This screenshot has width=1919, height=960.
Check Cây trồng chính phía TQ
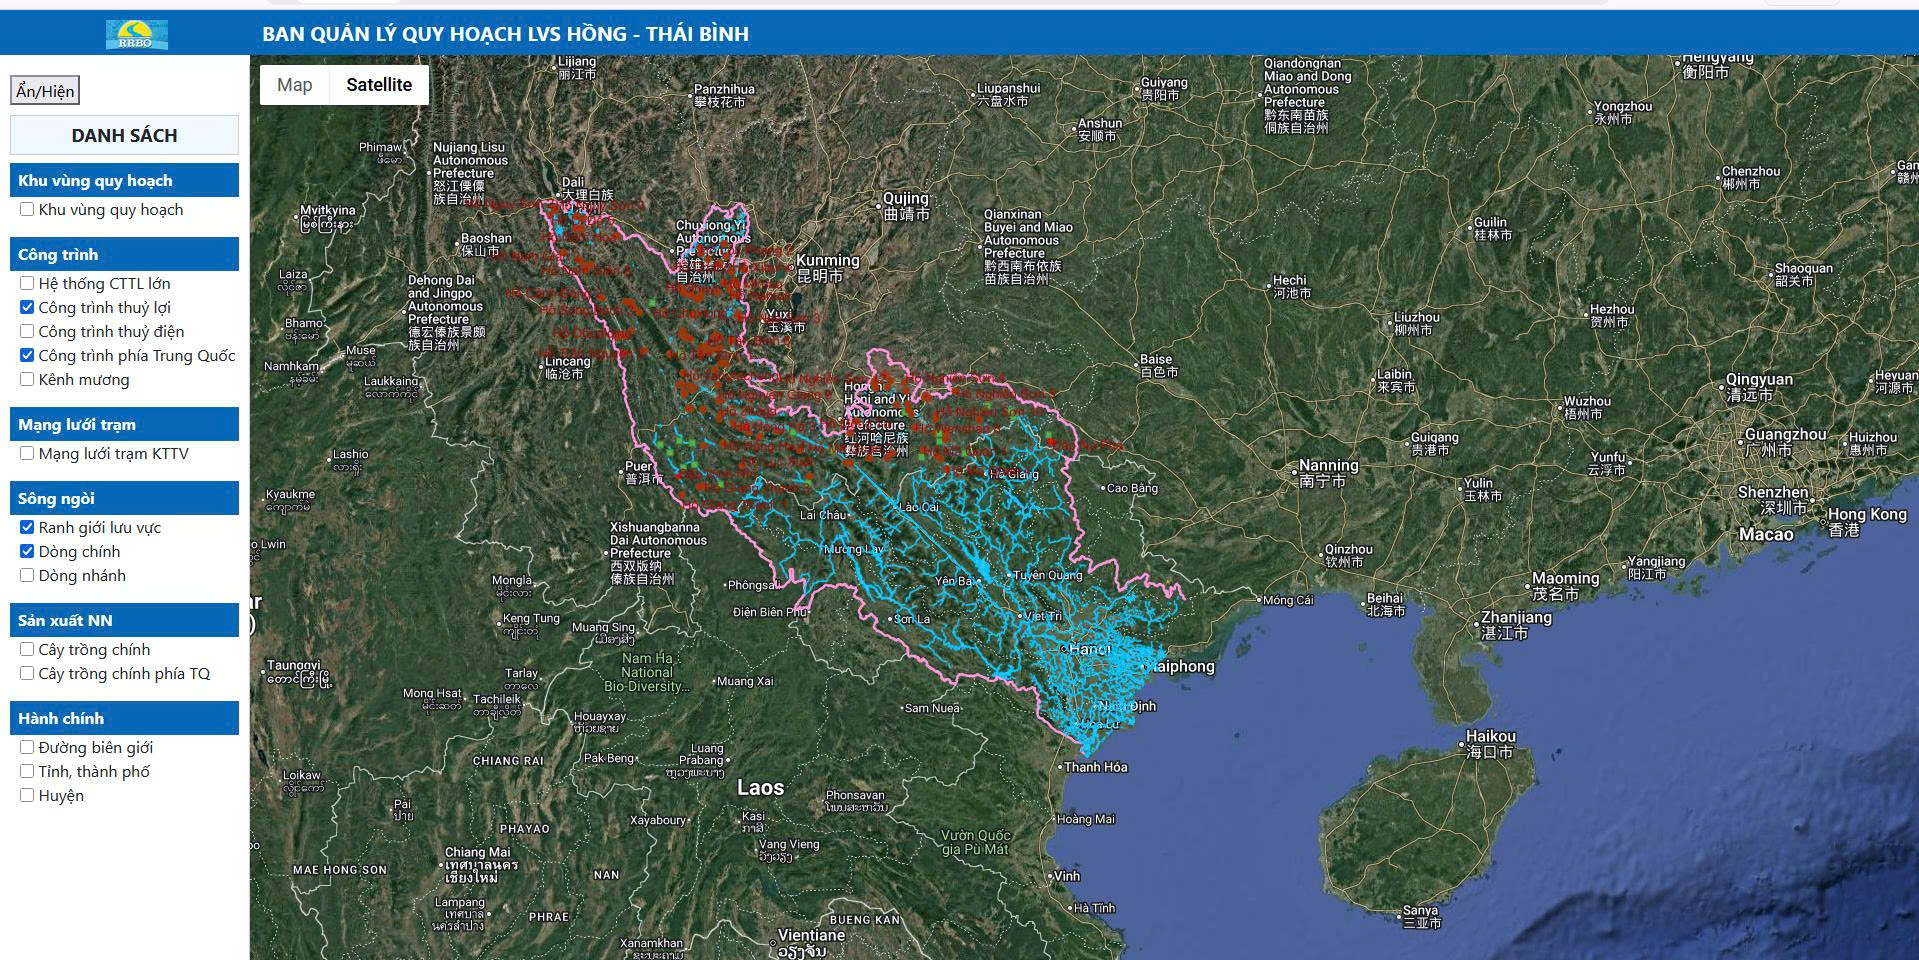pos(26,673)
